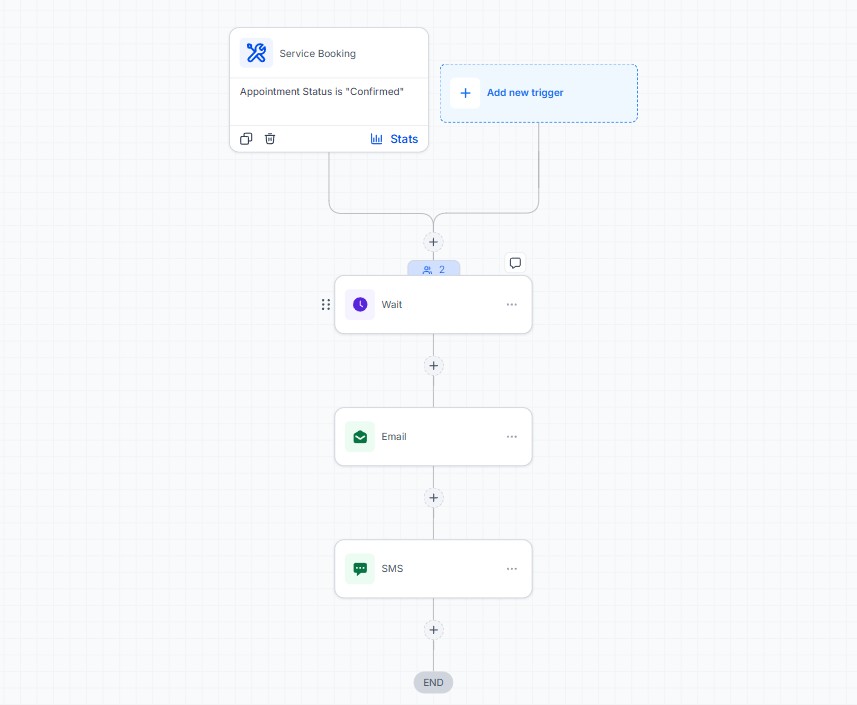Click the Service Booking trigger title
Viewport: 857px width, 705px height.
click(318, 54)
